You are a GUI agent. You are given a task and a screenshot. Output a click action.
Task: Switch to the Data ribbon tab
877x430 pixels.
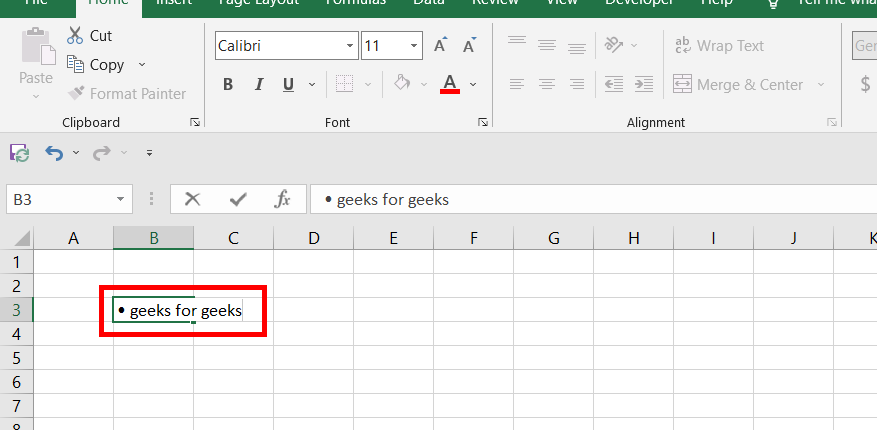(429, 4)
